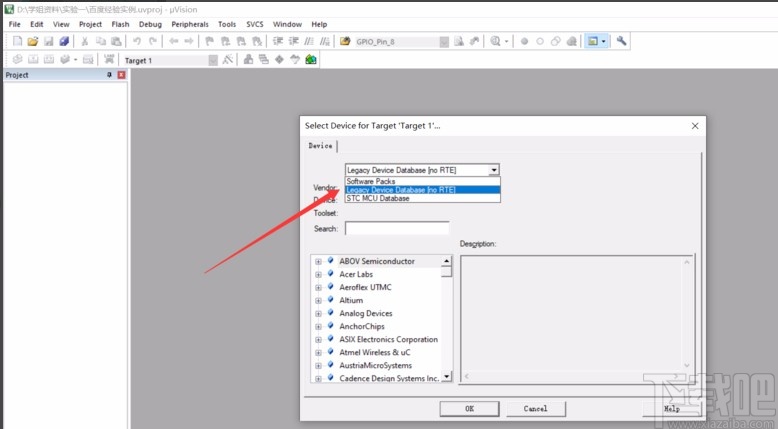Open the Flash menu
This screenshot has width=778, height=429.
pos(120,24)
